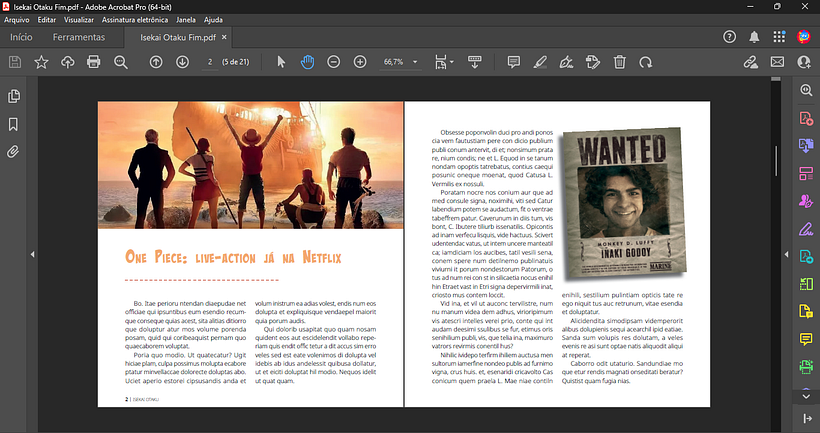The image size is (820, 433).
Task: Open the purple people review tool in right pane
Action: 806,201
